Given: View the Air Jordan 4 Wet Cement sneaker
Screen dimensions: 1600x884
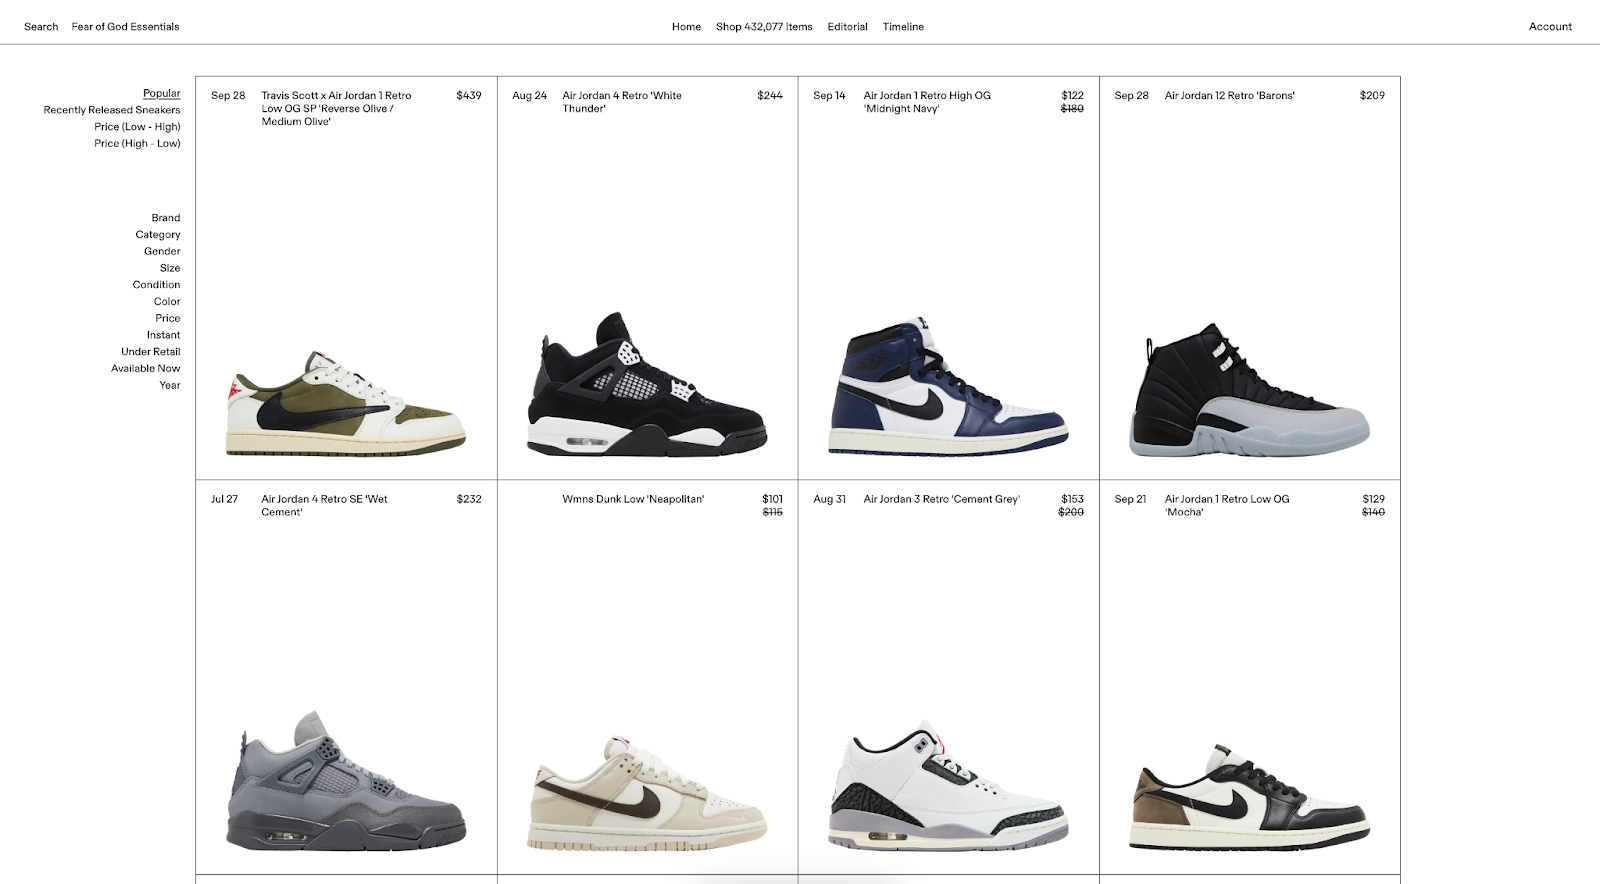Looking at the screenshot, I should coord(346,781).
